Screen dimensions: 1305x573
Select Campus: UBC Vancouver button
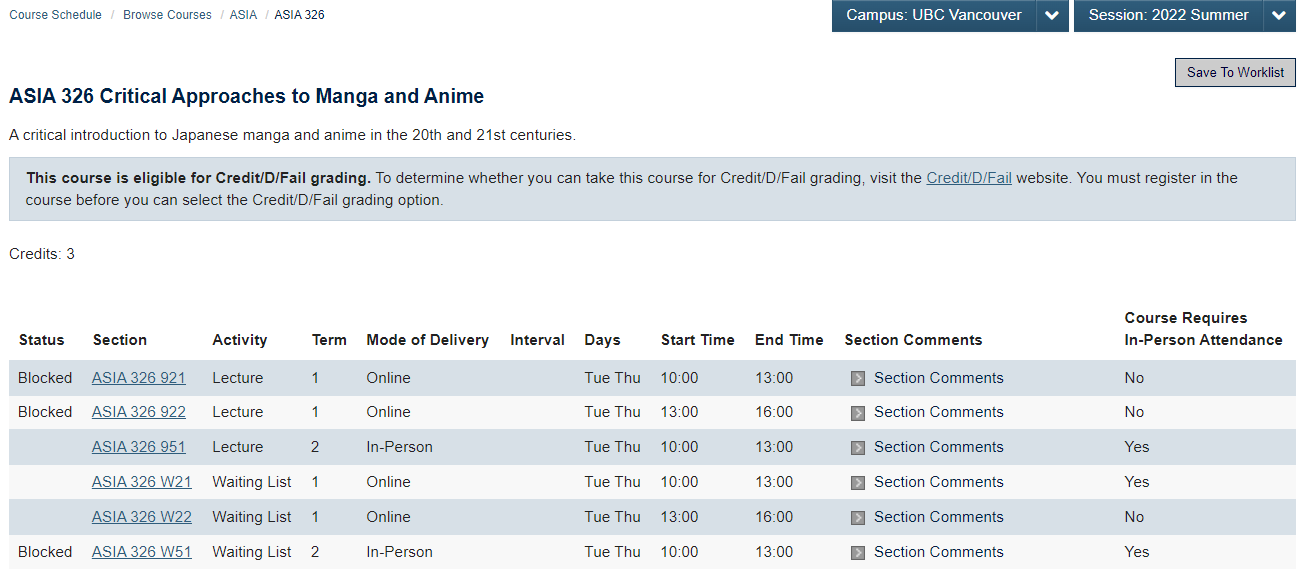coord(934,15)
